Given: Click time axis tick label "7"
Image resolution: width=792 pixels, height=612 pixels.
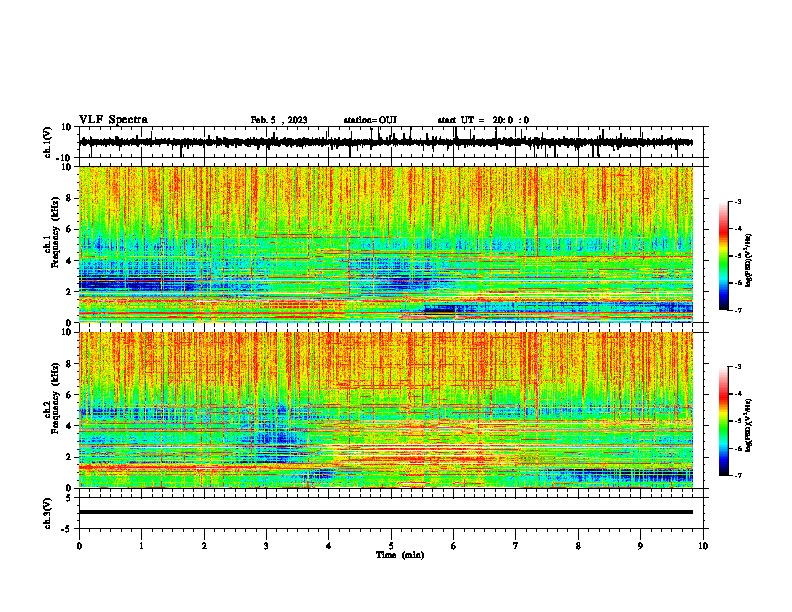Looking at the screenshot, I should 516,546.
